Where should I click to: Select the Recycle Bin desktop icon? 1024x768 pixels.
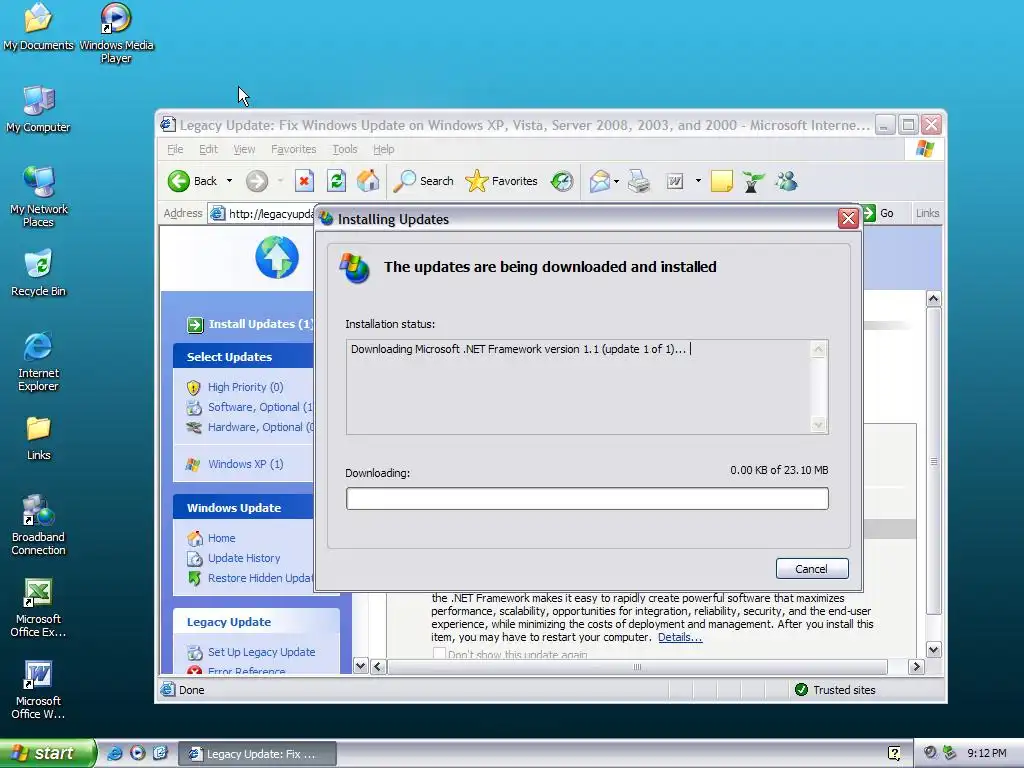[x=39, y=273]
